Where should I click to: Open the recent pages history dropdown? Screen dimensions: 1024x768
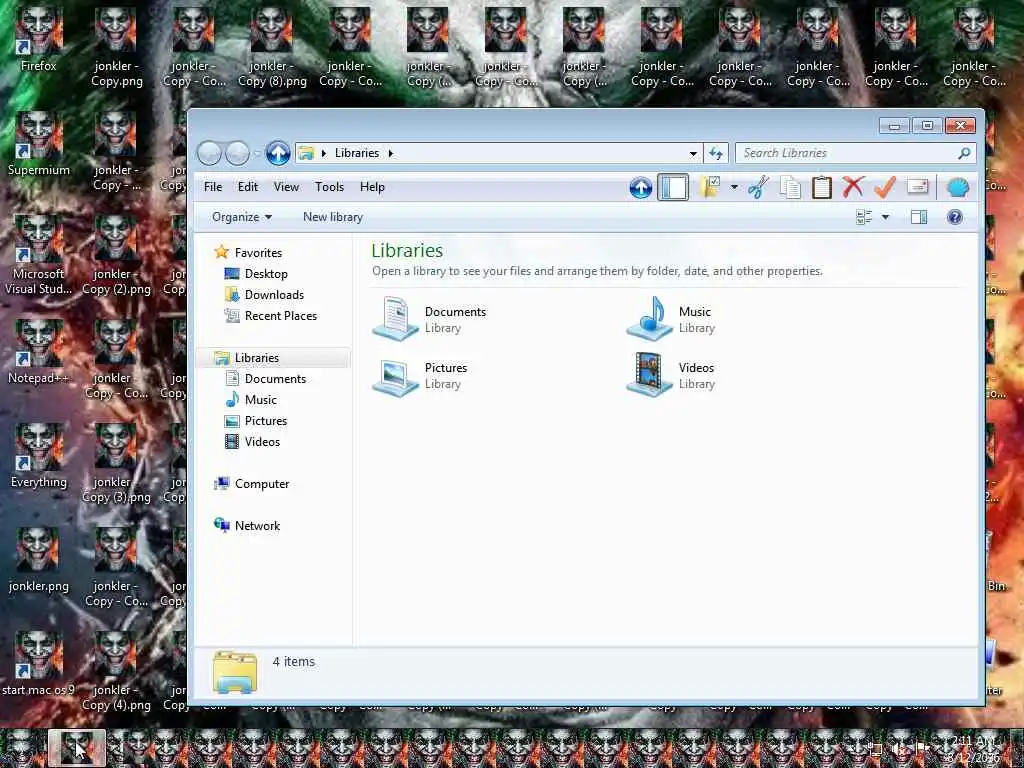click(x=257, y=153)
